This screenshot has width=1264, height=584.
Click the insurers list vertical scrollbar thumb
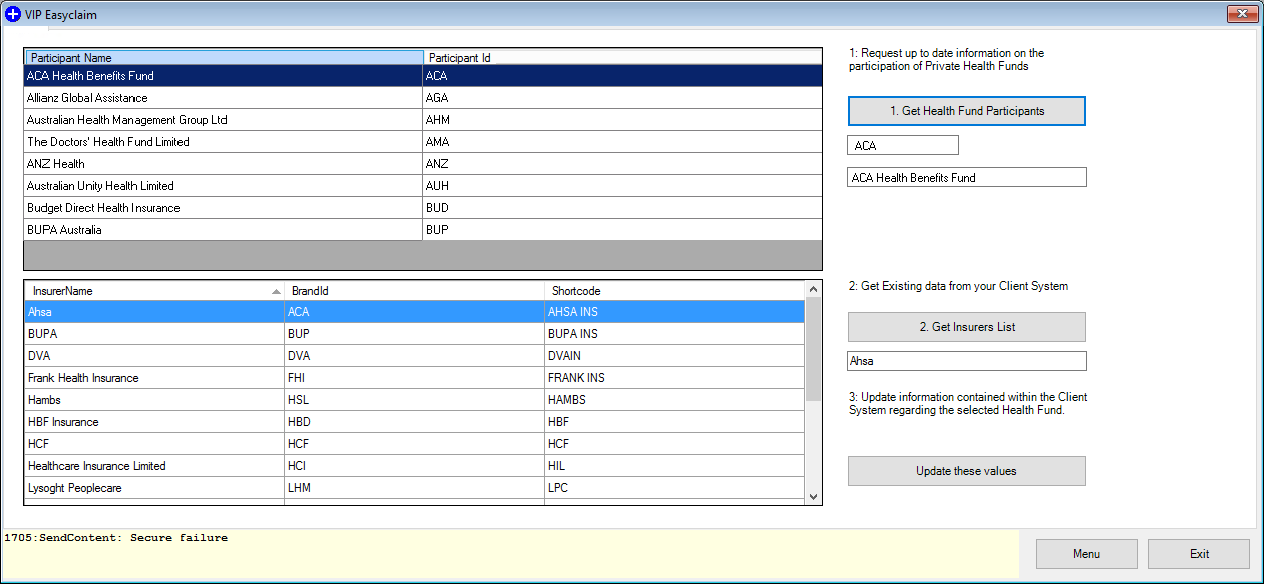coord(813,349)
